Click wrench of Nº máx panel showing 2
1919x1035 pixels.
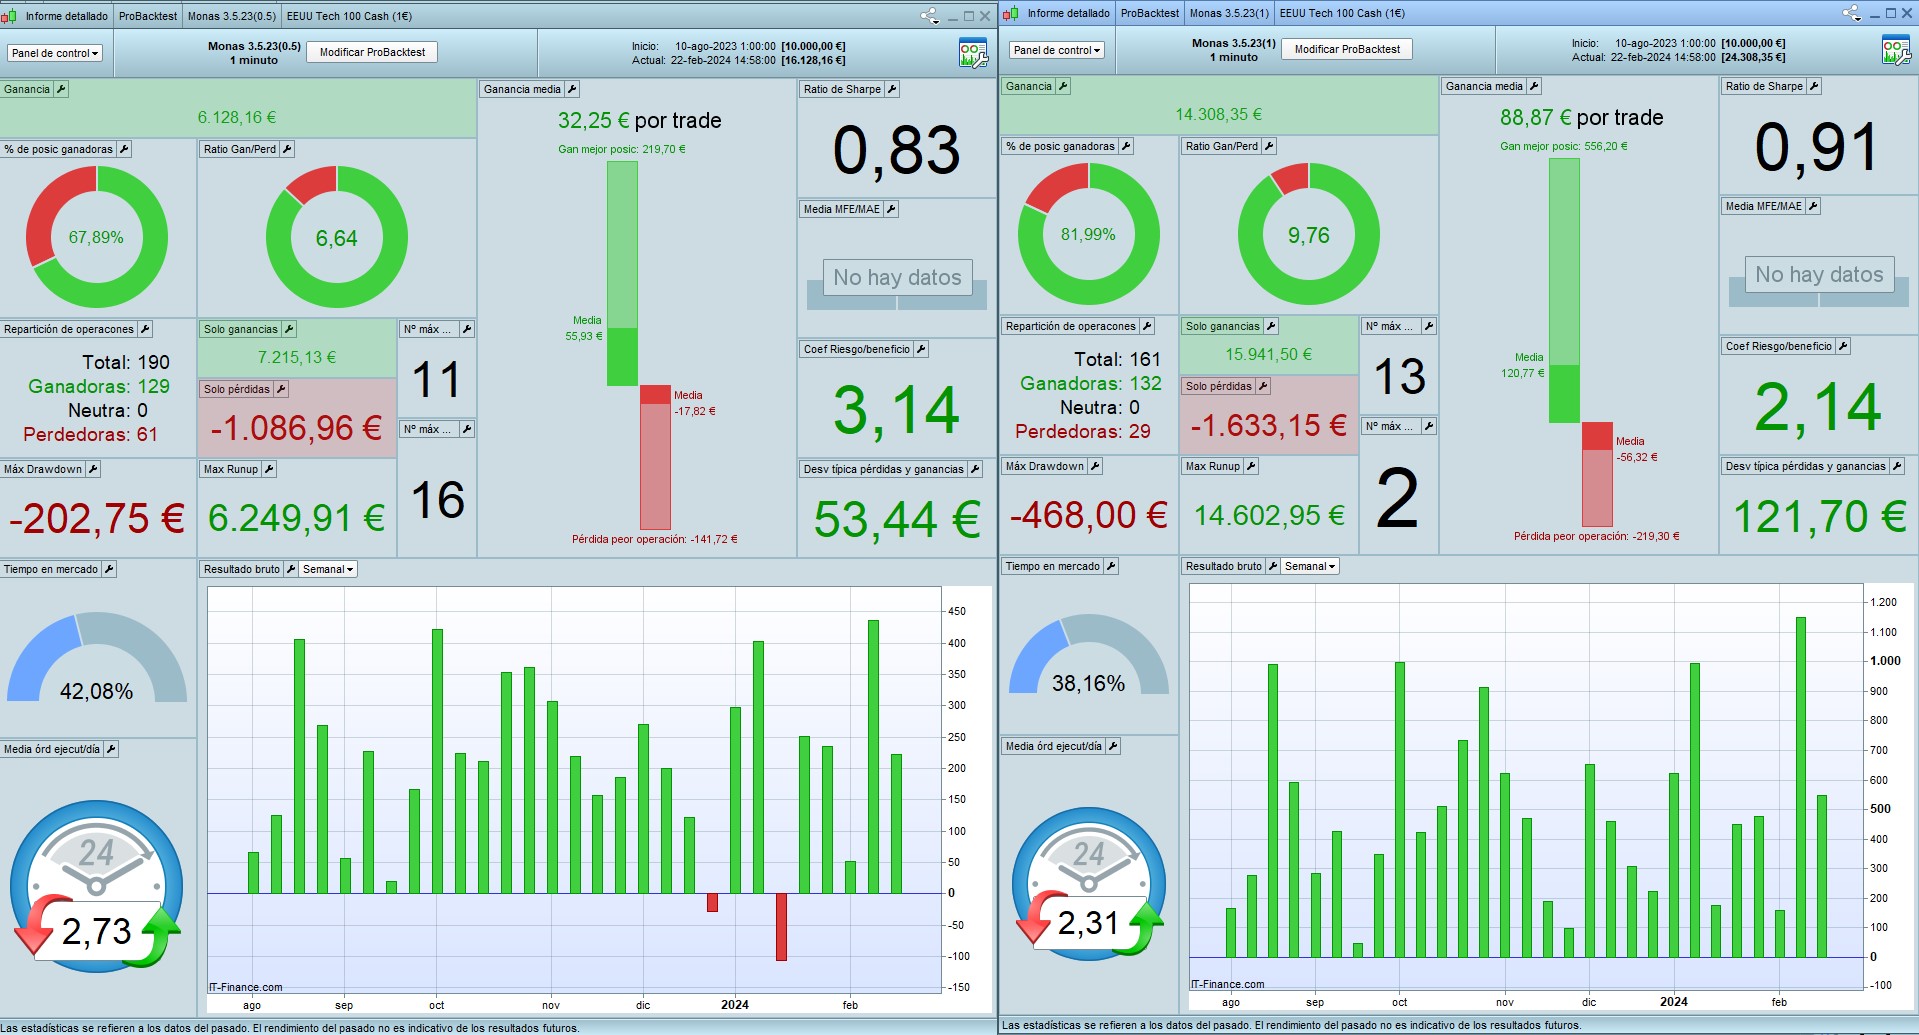pyautogui.click(x=1429, y=426)
